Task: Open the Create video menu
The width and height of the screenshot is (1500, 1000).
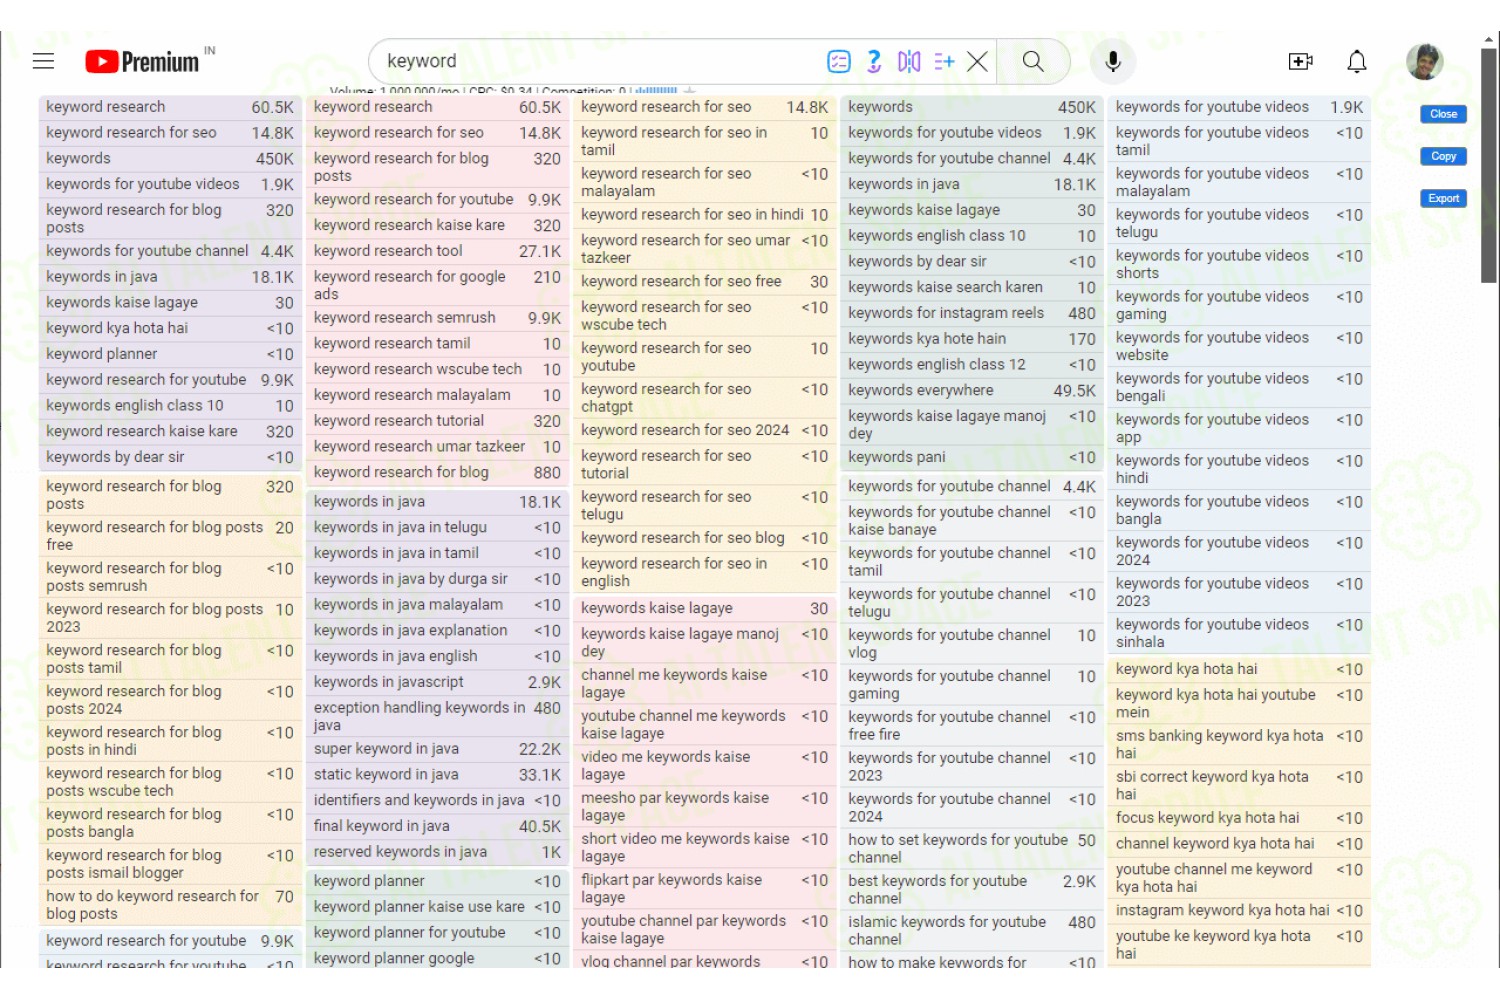Action: point(1300,62)
